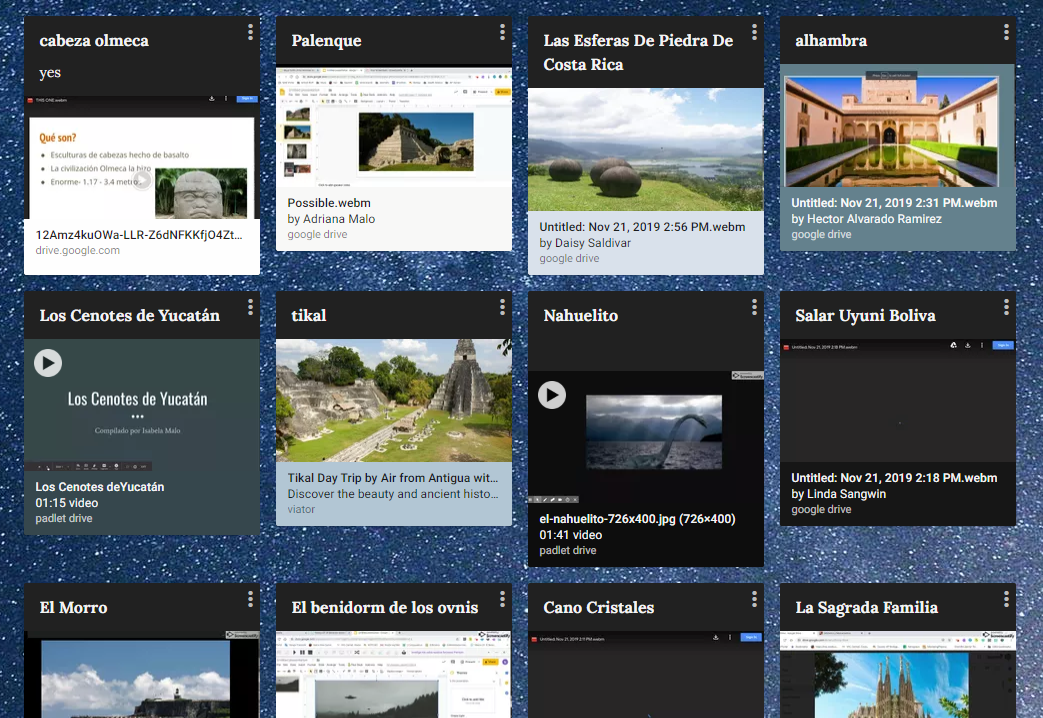Screen dimensions: 1043x718
Task: Select the Cano Cristales post title
Action: tap(599, 608)
